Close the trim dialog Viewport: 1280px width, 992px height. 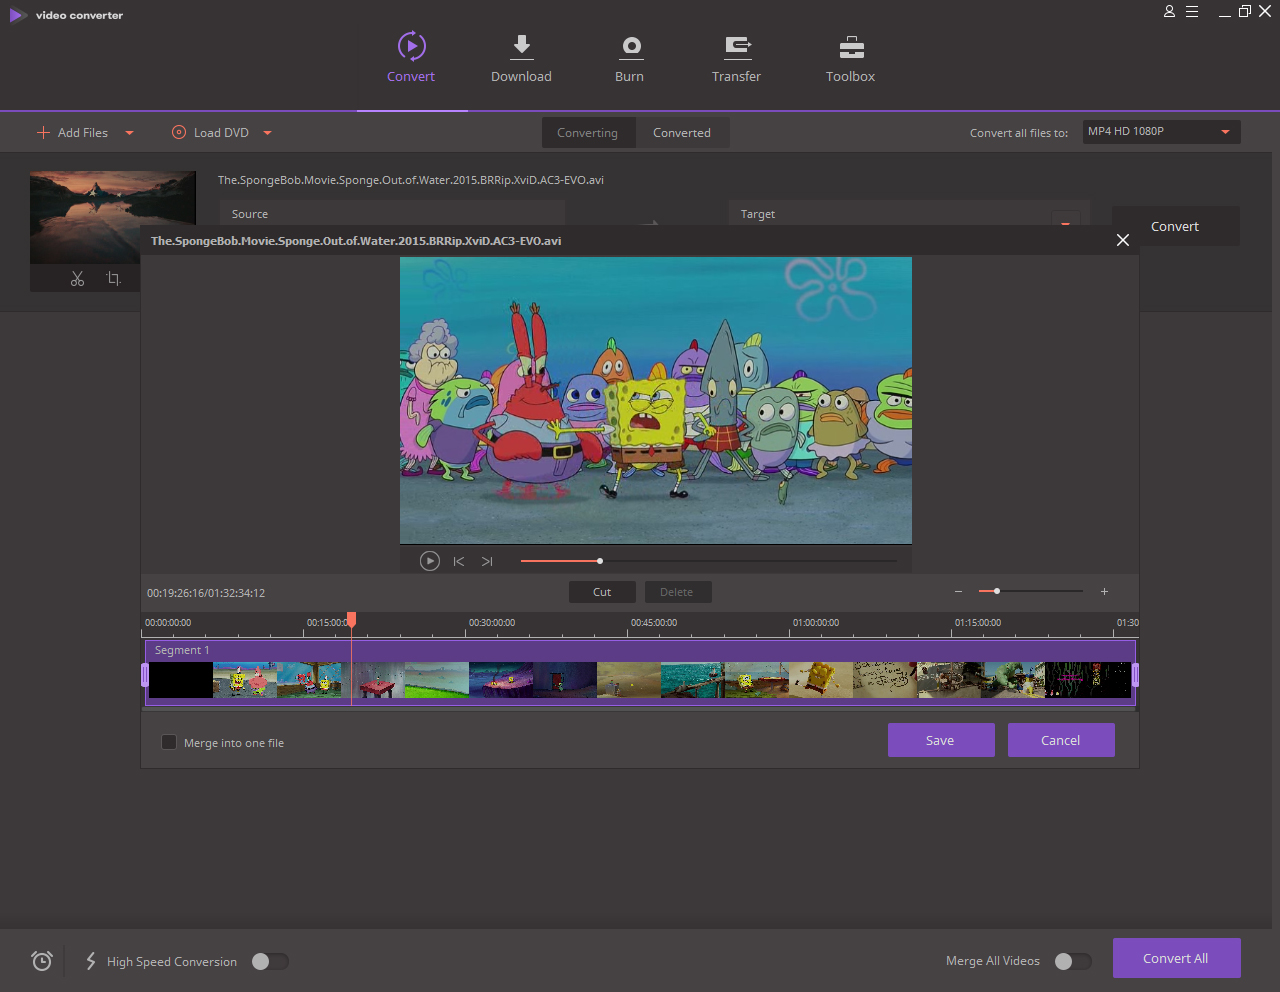click(1123, 240)
